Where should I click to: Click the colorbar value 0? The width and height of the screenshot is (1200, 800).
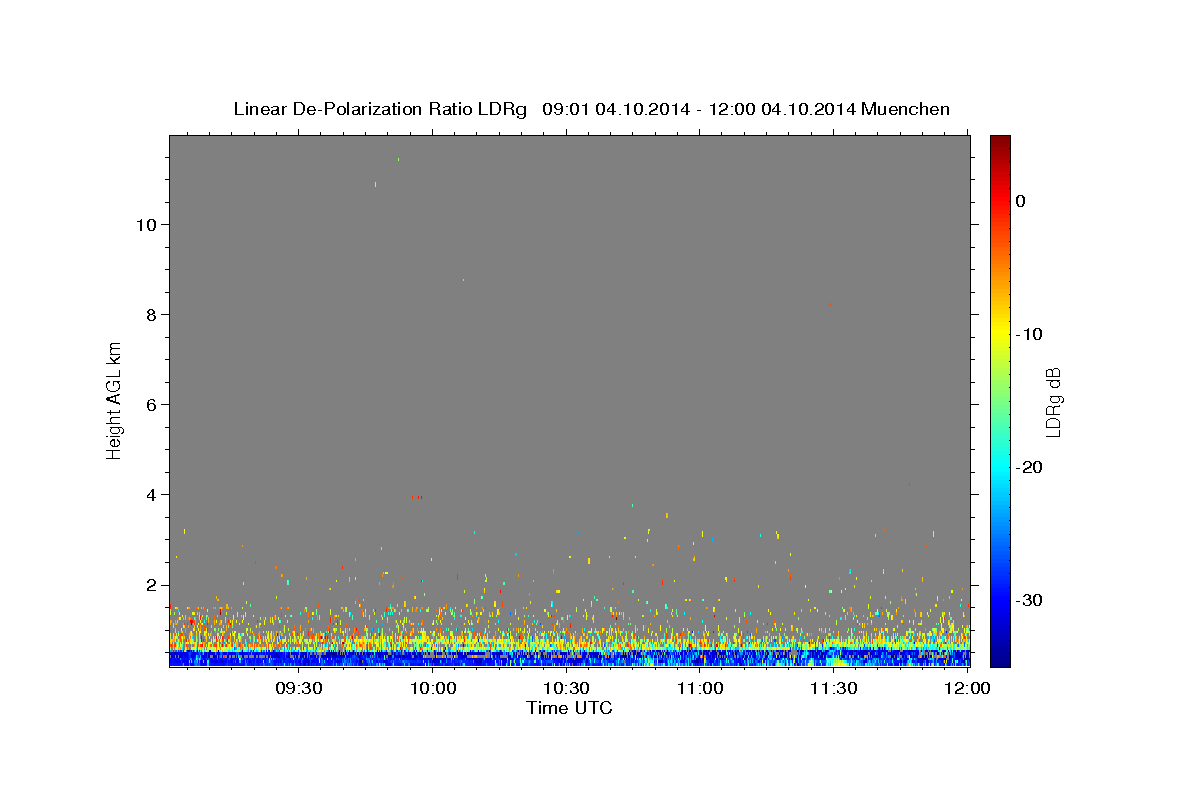pyautogui.click(x=1021, y=201)
